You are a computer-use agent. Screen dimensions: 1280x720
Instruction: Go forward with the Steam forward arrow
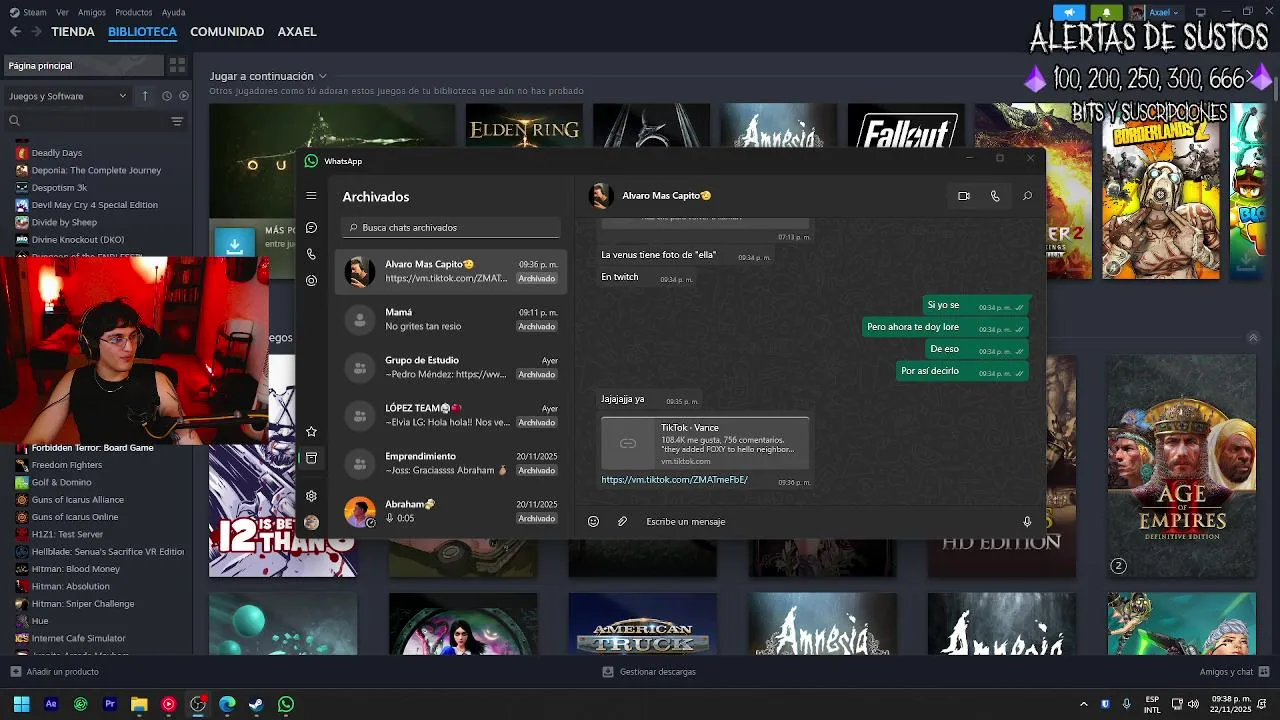click(37, 31)
